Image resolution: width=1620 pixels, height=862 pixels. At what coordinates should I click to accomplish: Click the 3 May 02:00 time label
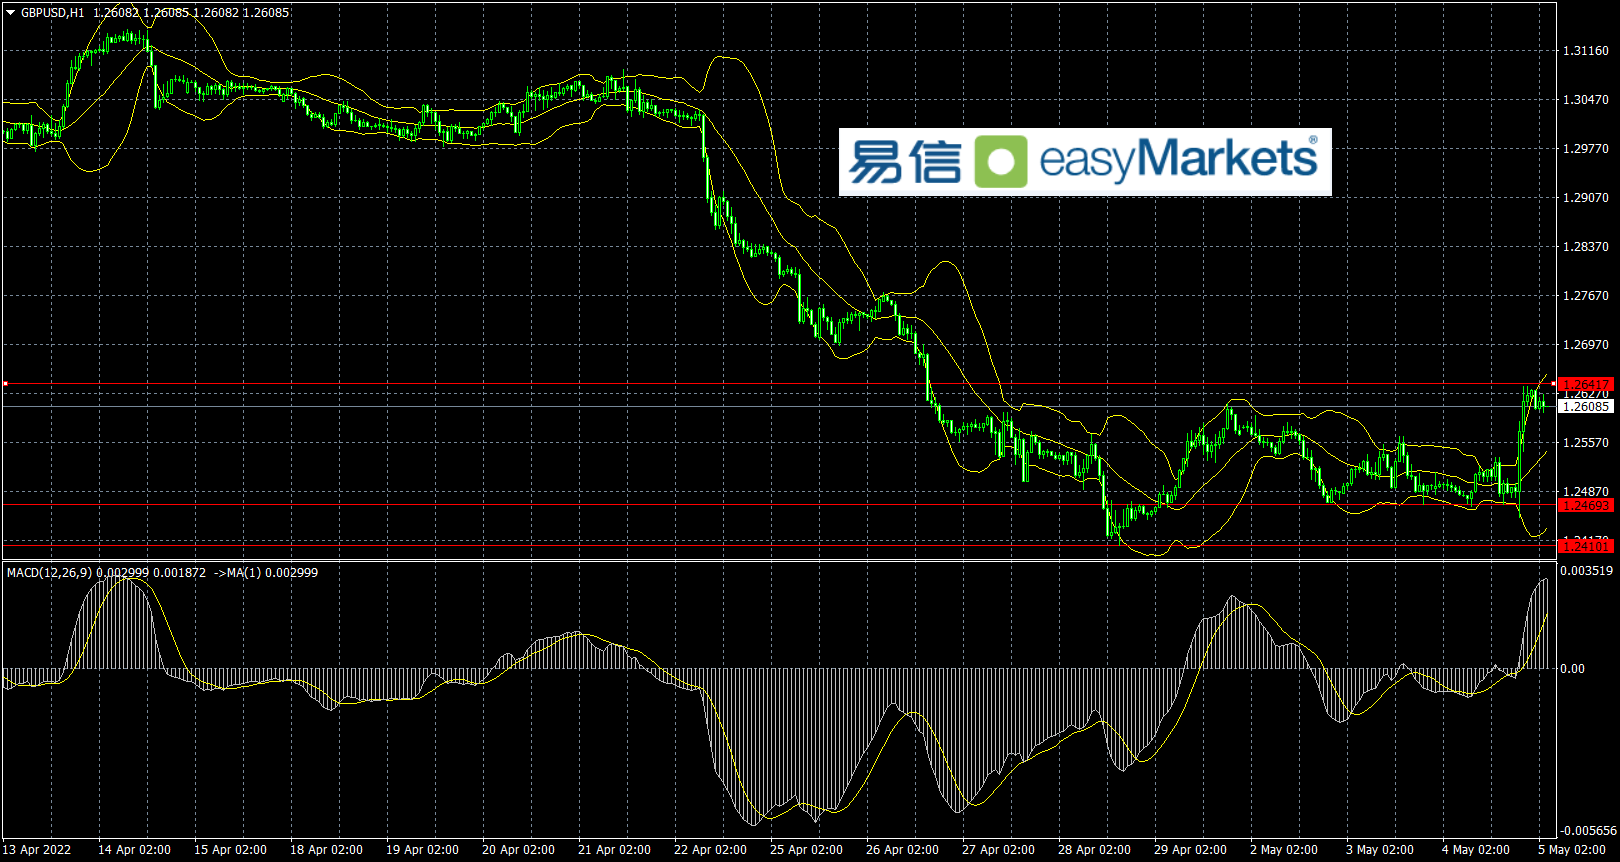1379,850
